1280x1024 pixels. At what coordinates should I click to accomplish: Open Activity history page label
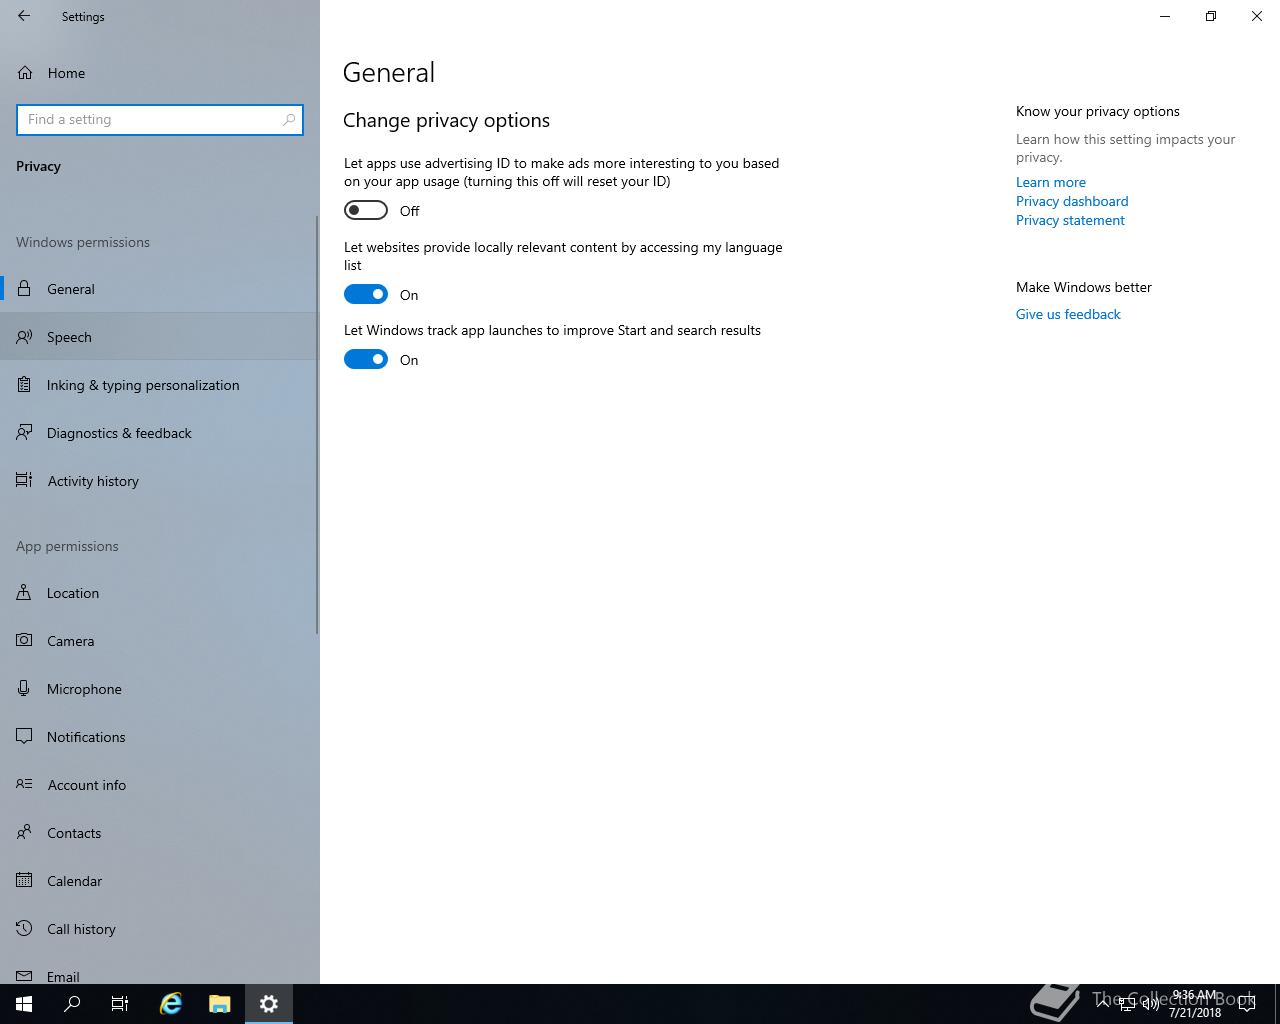click(93, 481)
